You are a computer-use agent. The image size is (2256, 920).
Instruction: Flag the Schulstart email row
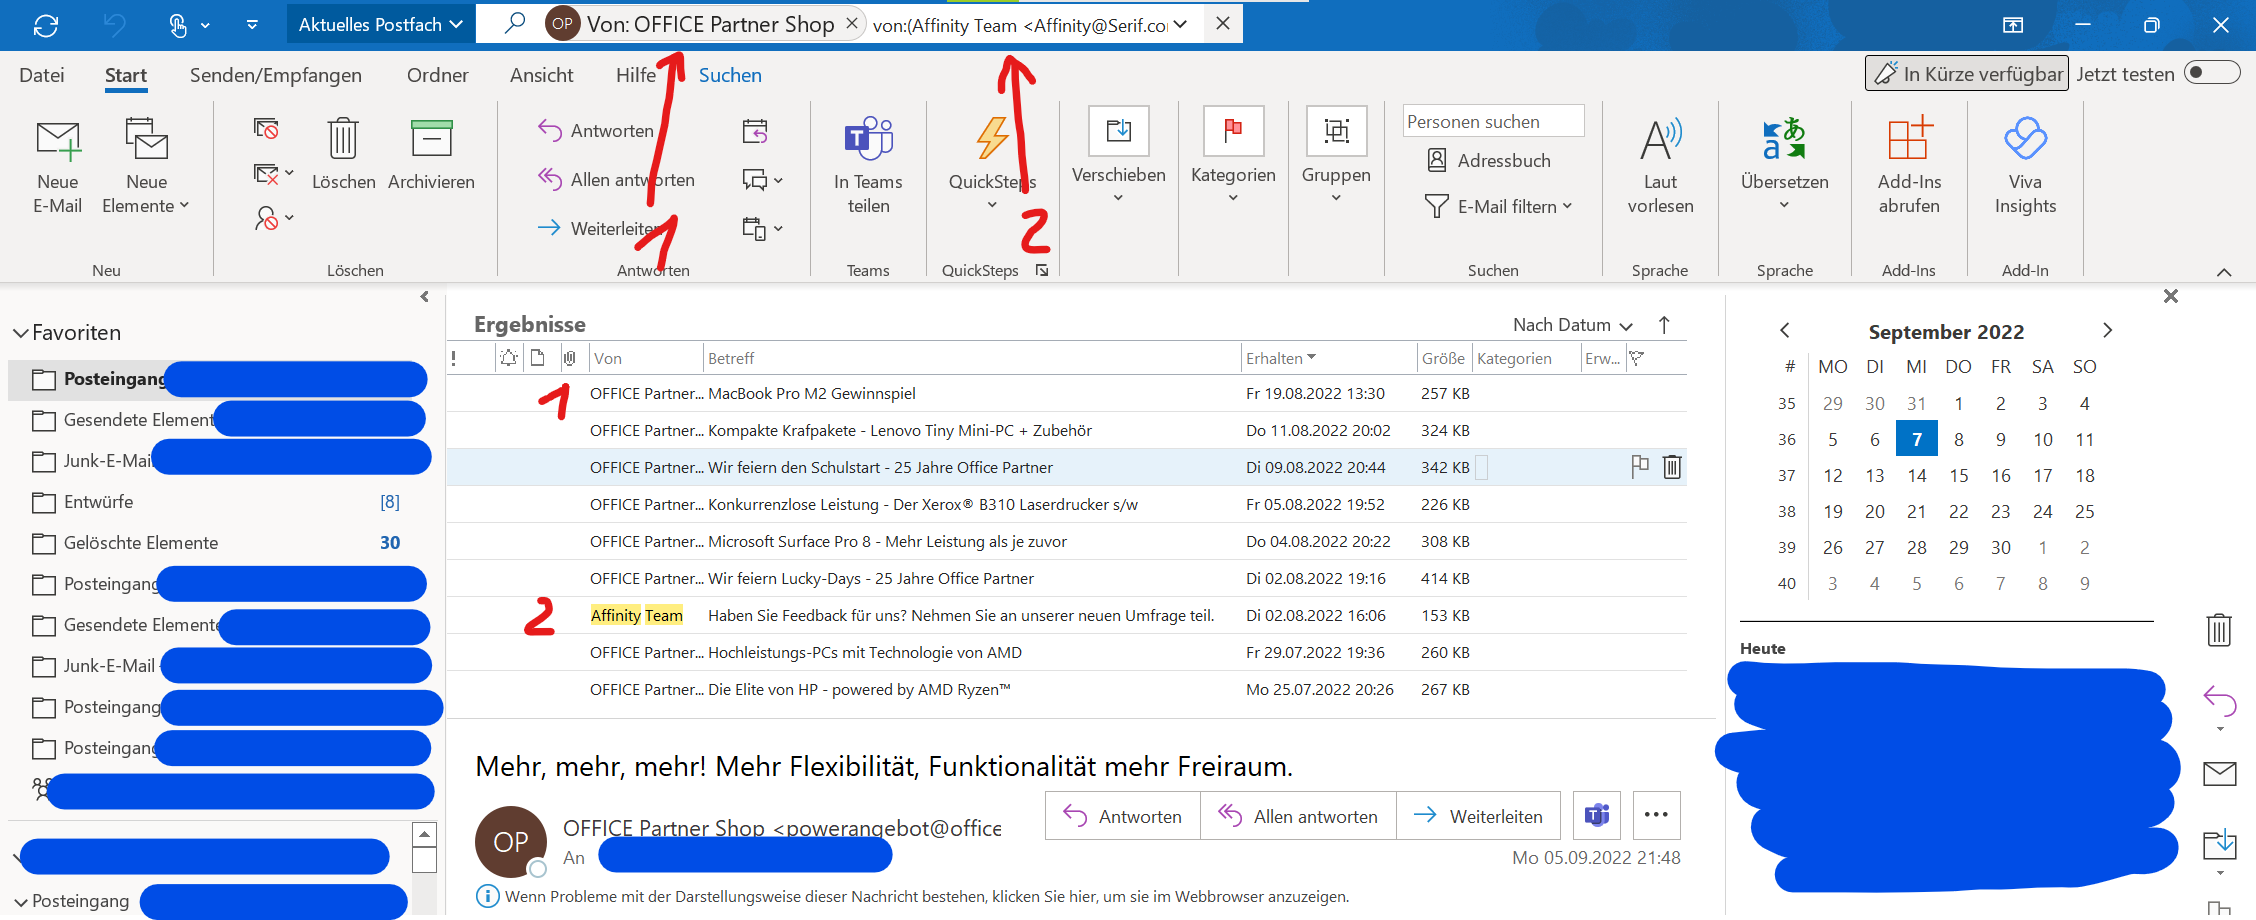coord(1640,466)
